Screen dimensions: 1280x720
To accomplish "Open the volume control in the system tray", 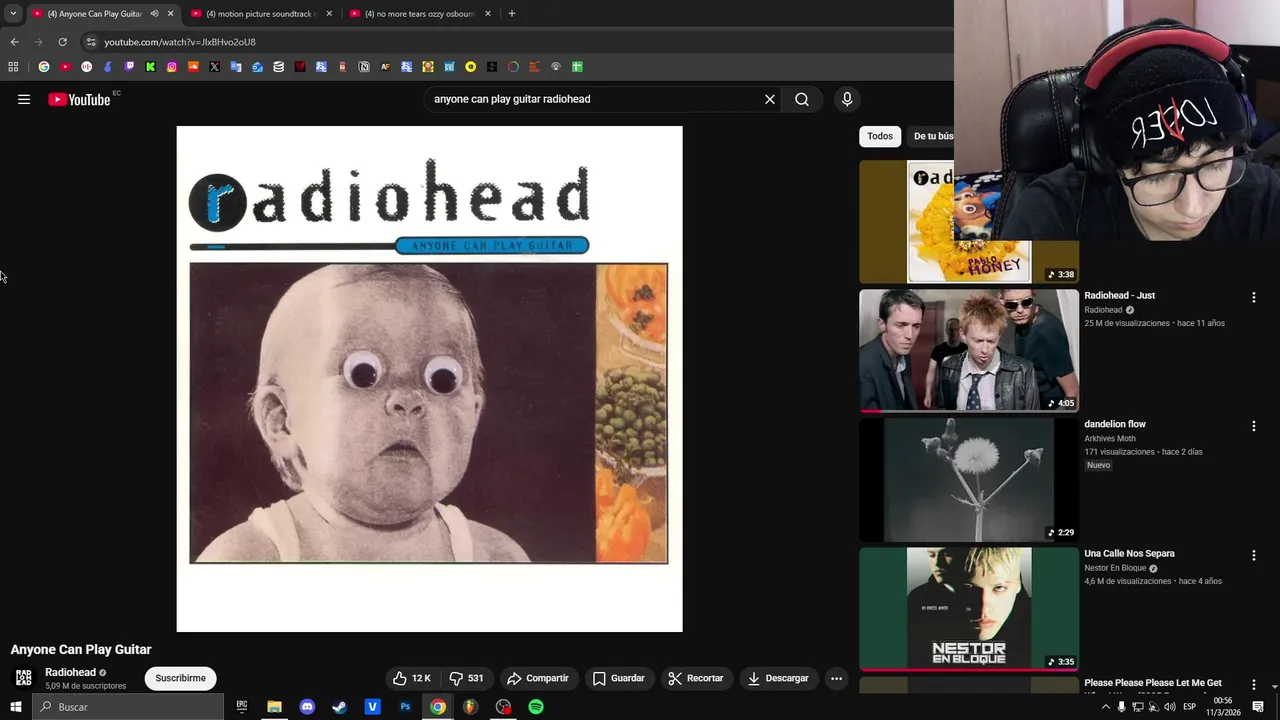I will pos(1170,707).
